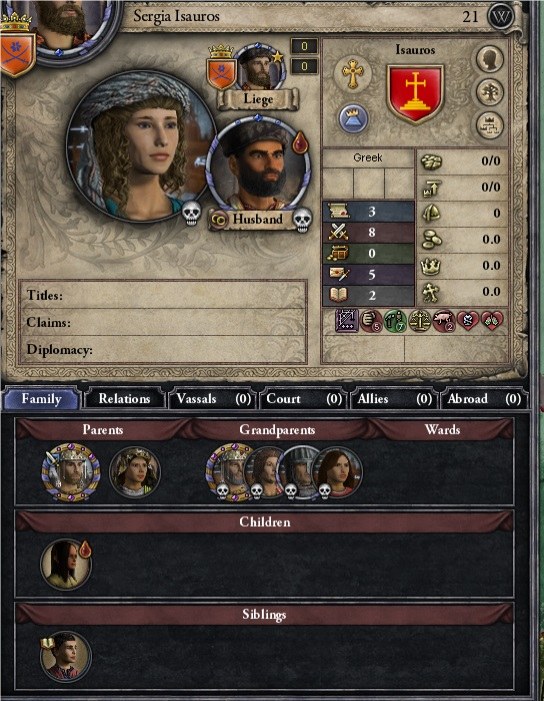The width and height of the screenshot is (544, 701).
Task: Open the family tree icon
Action: (x=489, y=92)
